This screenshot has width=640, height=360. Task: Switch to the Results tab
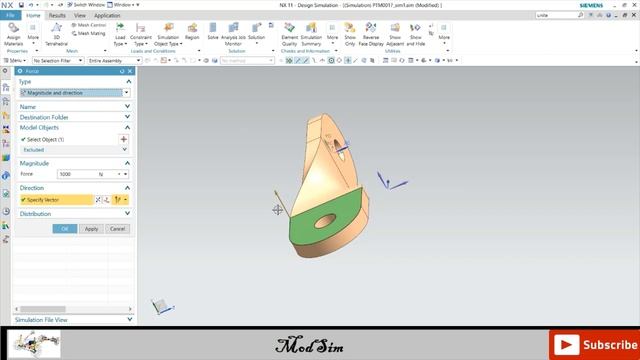pyautogui.click(x=57, y=16)
